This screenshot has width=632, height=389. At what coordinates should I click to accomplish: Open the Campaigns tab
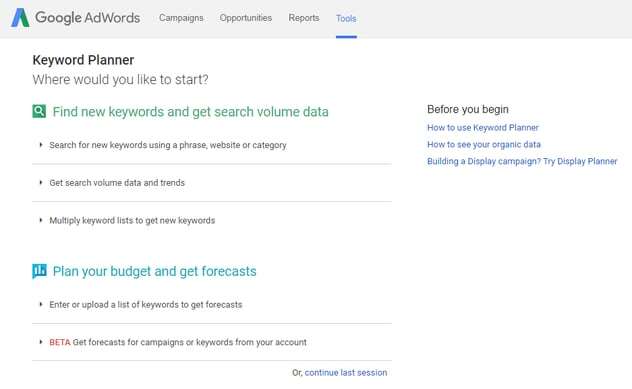tap(181, 18)
